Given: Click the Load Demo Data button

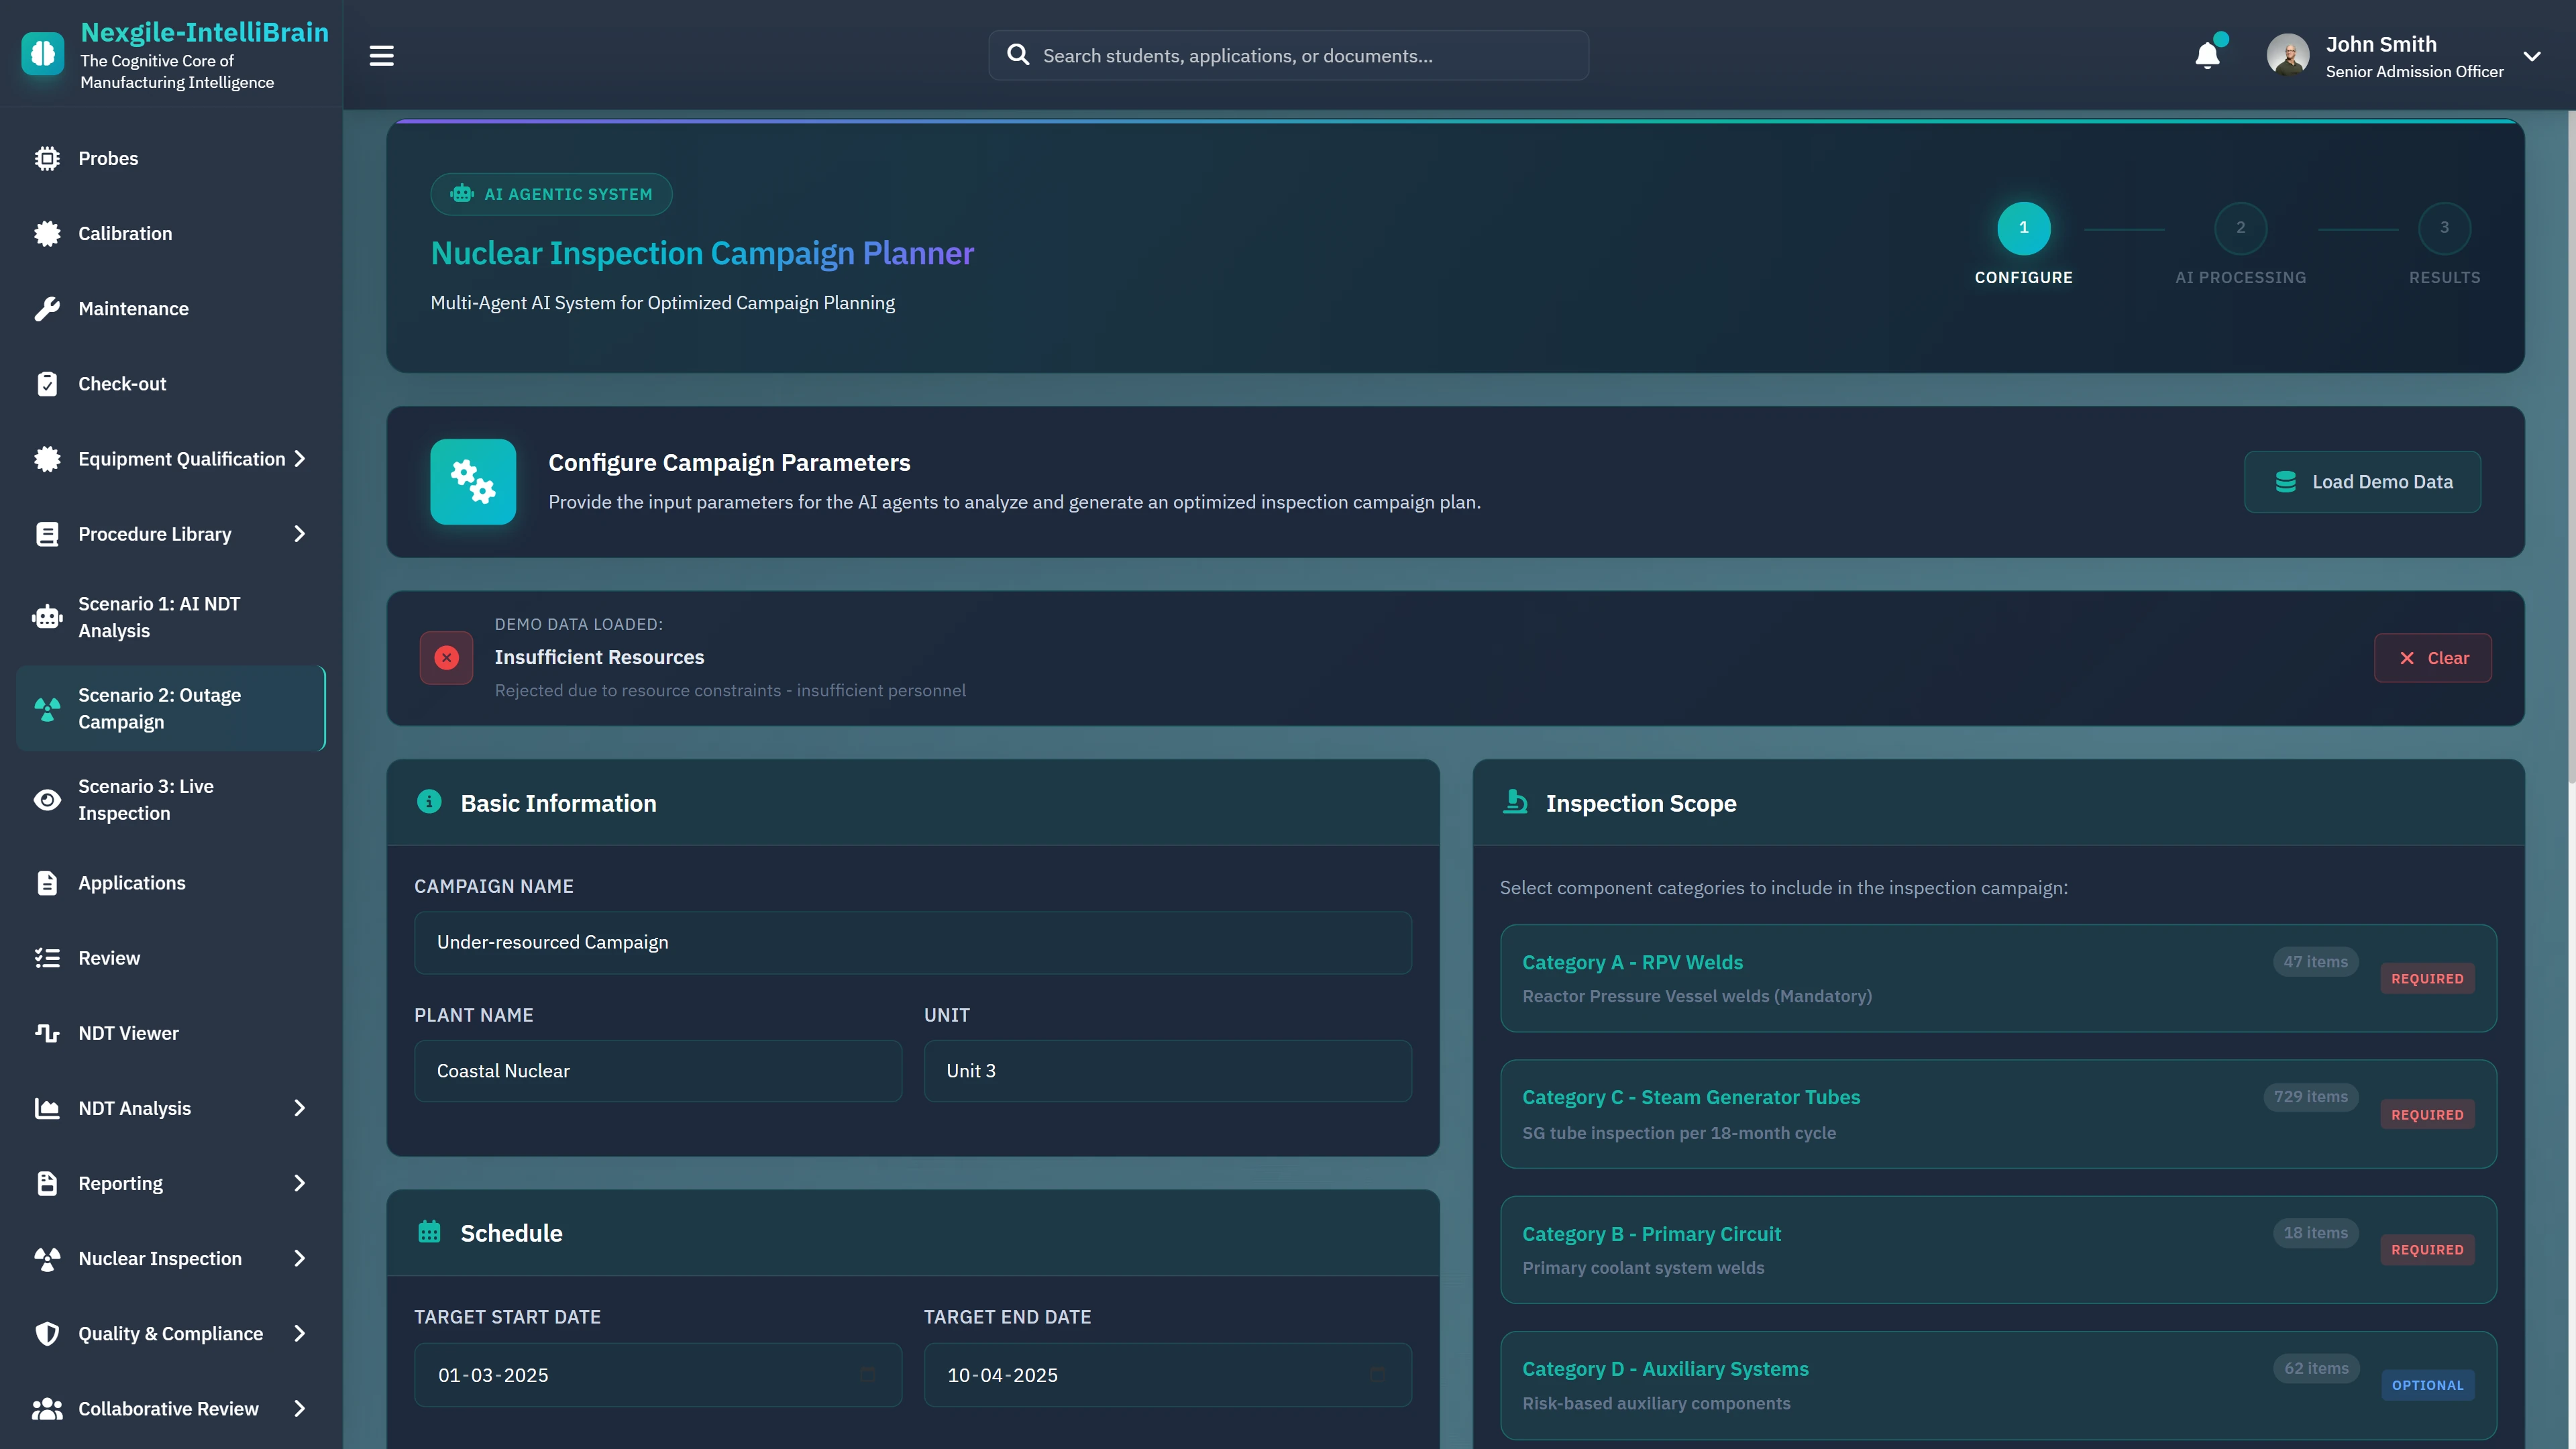Looking at the screenshot, I should coord(2362,481).
